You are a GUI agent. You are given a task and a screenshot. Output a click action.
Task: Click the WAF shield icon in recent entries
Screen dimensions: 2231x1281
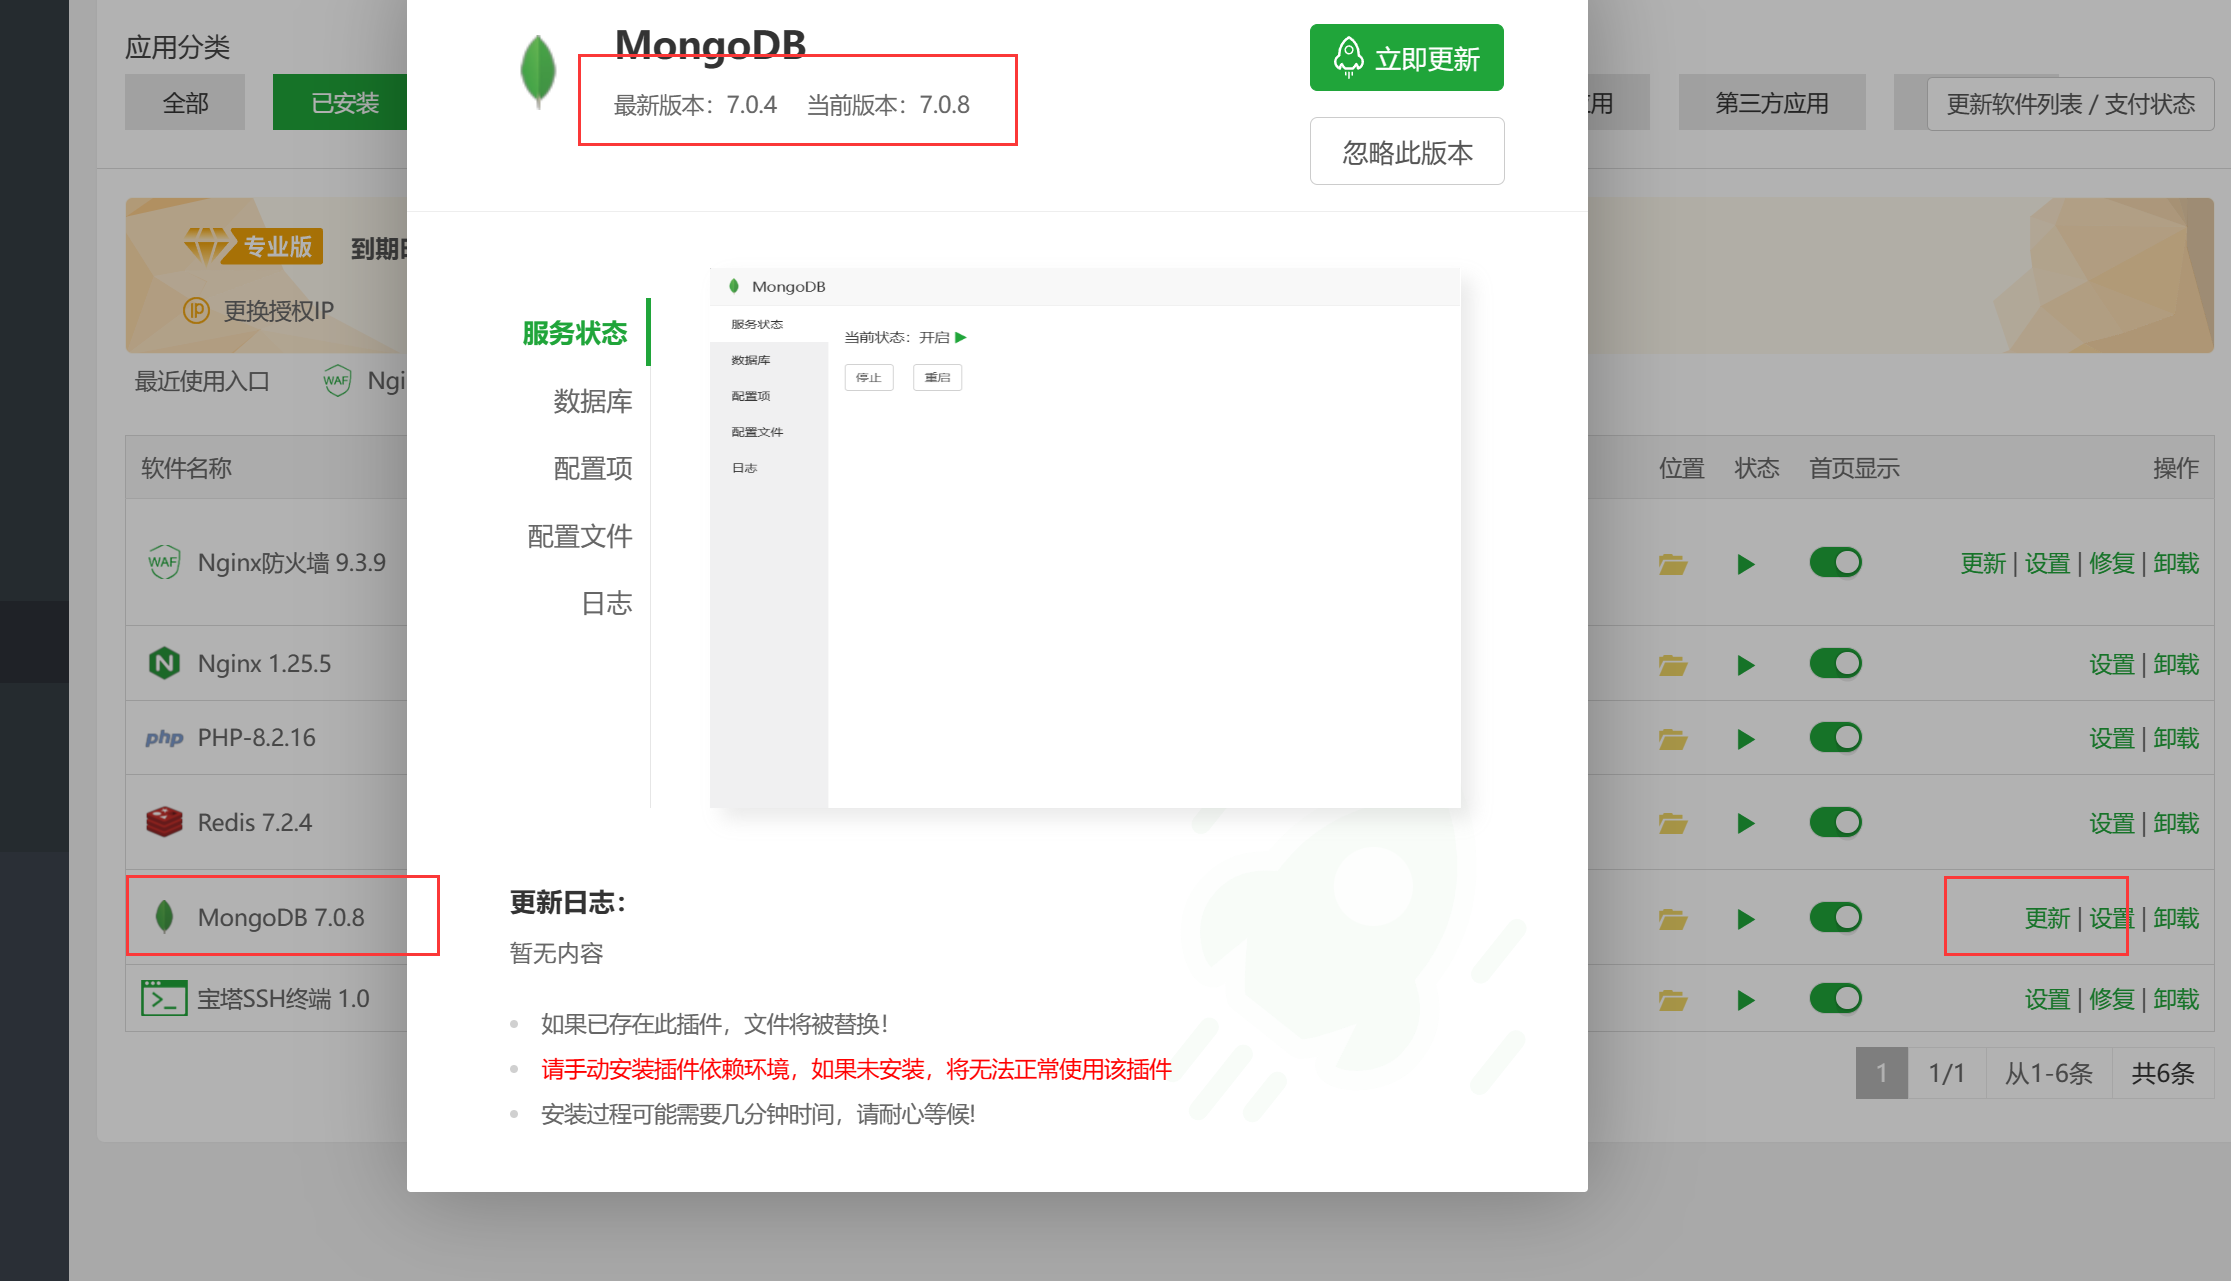[x=337, y=381]
